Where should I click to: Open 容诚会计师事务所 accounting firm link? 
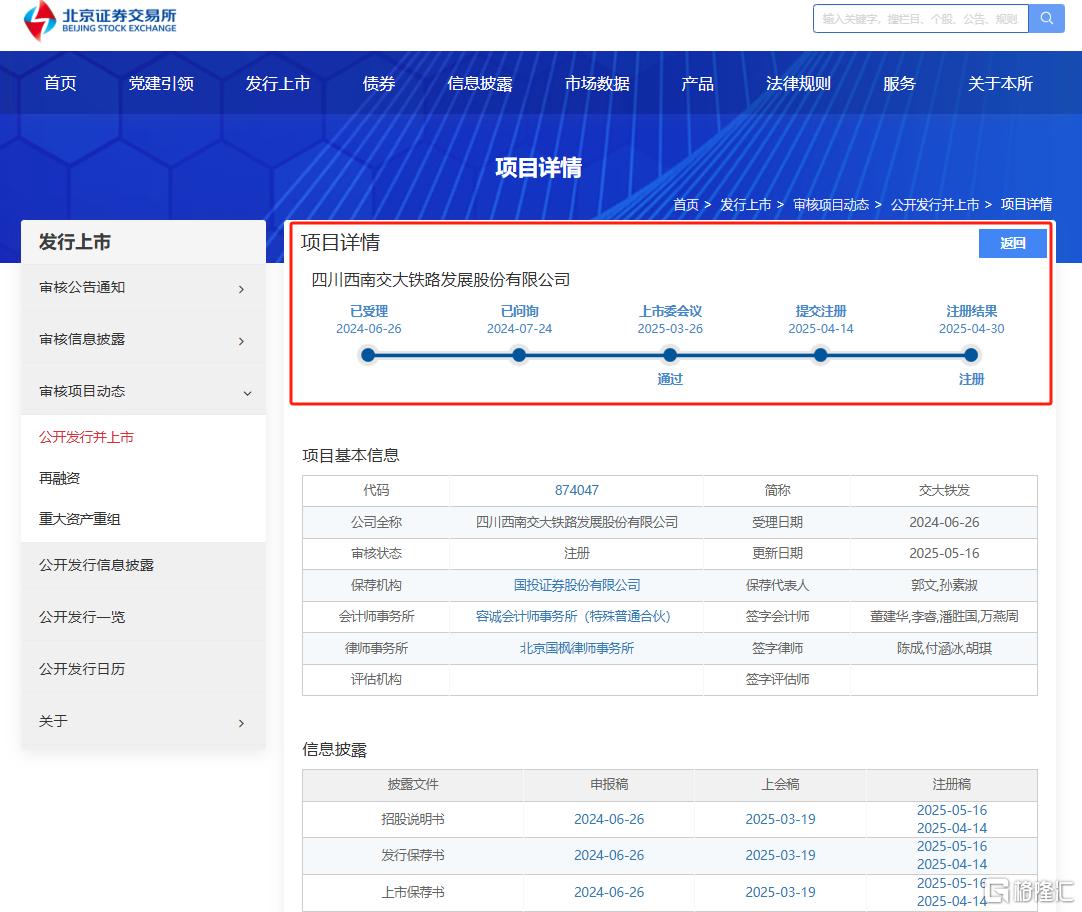pos(573,616)
